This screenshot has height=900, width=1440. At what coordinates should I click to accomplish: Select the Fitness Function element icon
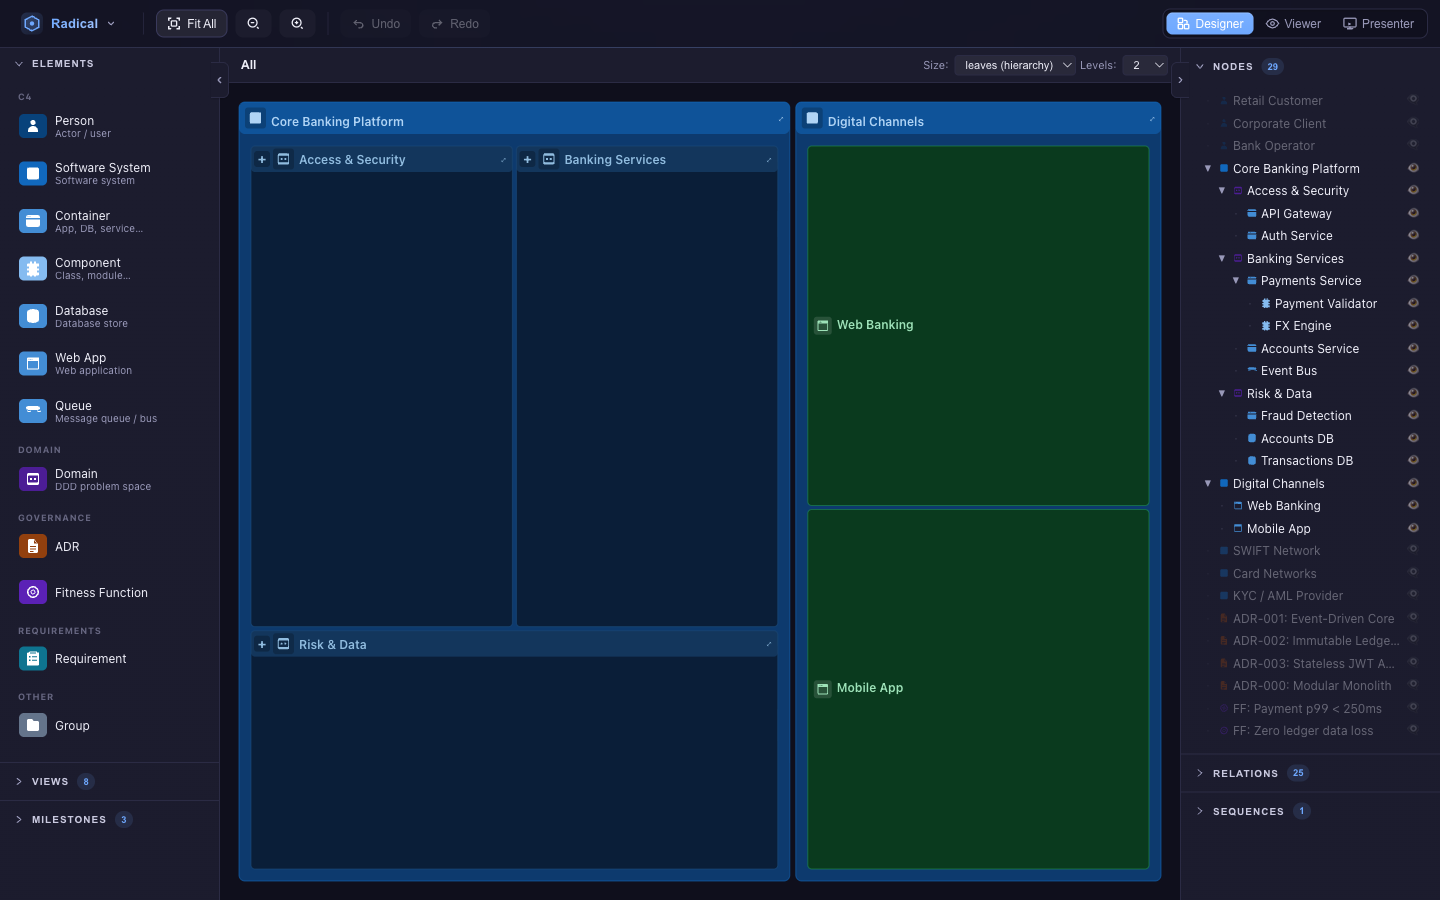coord(33,592)
